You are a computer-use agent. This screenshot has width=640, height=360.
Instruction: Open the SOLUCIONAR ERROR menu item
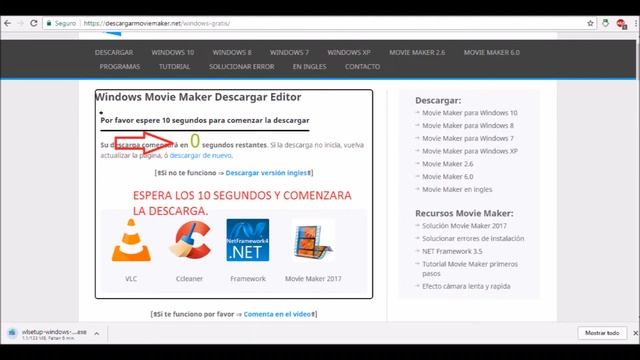[242, 67]
